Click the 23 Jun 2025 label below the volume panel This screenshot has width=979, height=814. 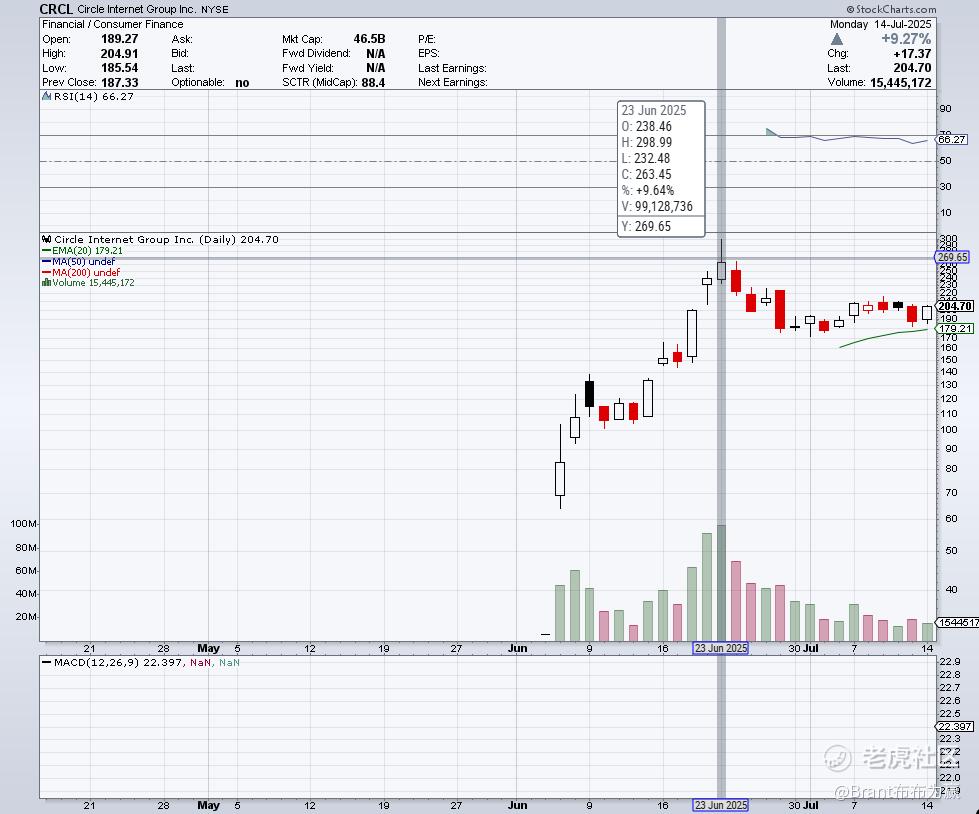coord(721,648)
